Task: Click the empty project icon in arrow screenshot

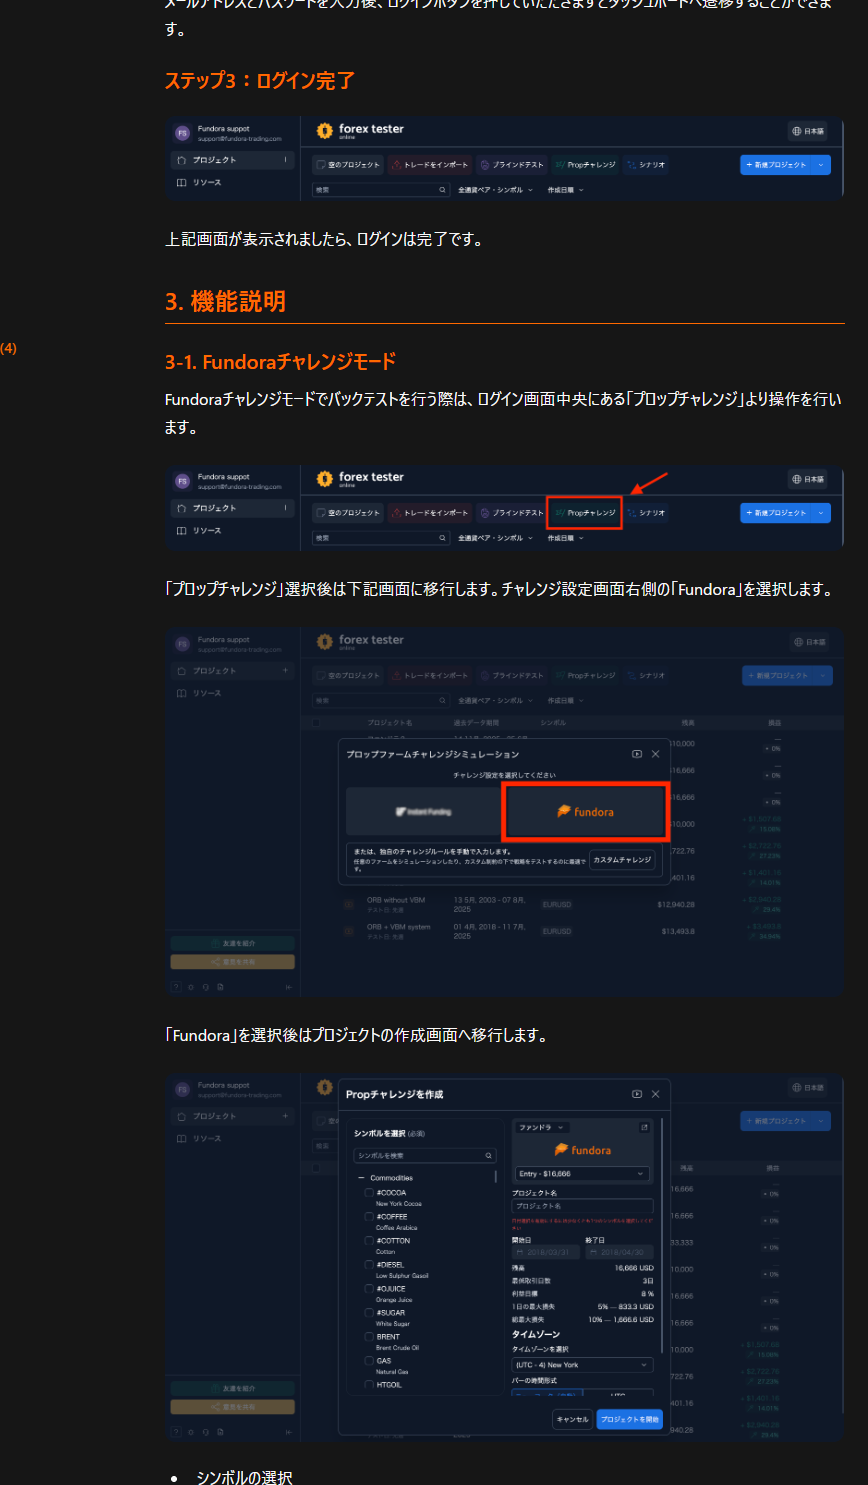Action: point(321,513)
